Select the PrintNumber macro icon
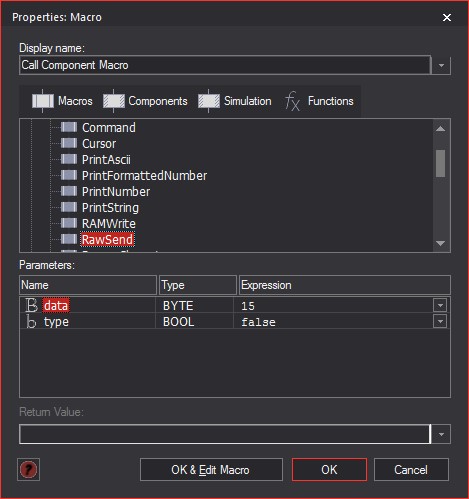The width and height of the screenshot is (469, 499). click(69, 191)
